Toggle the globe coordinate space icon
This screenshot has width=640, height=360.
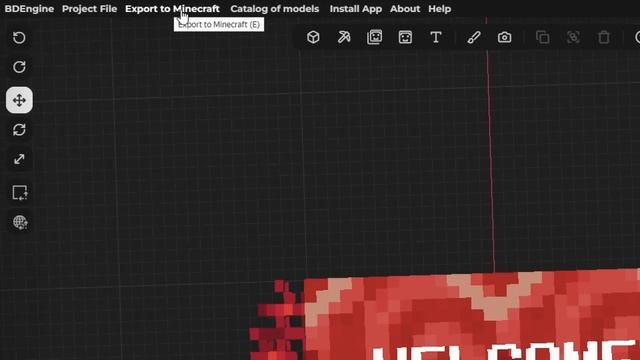(20, 222)
